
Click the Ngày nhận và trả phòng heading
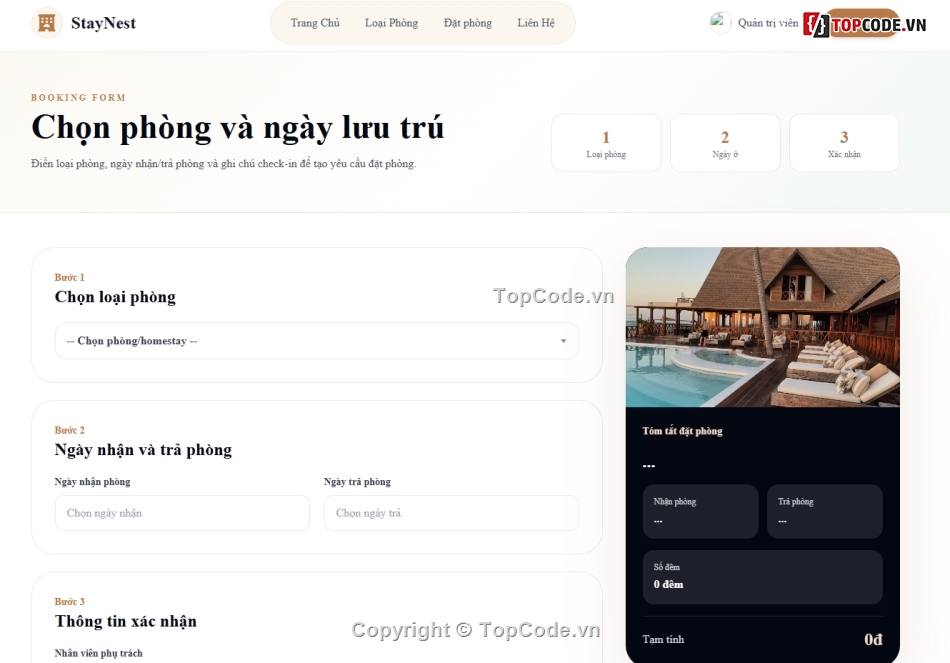(x=143, y=450)
